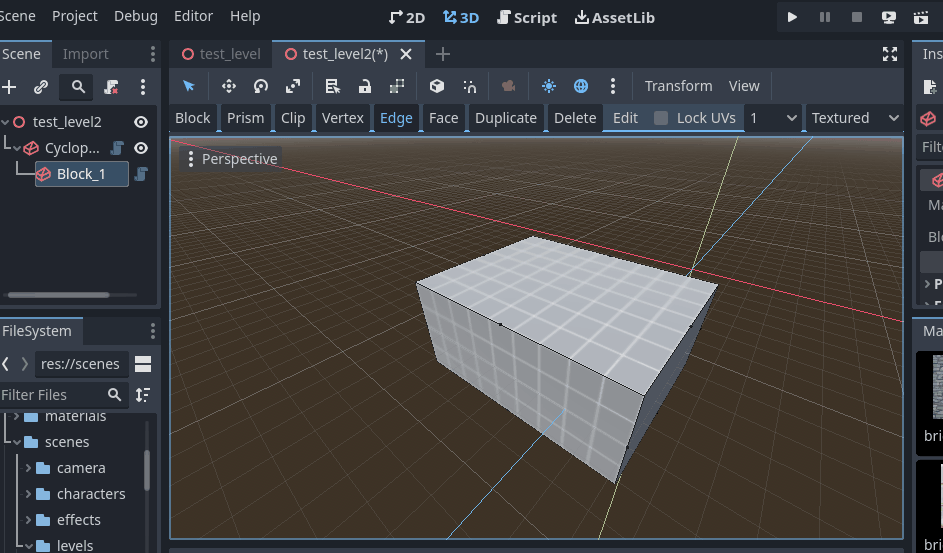This screenshot has width=943, height=553.
Task: Open the Perspective view menu
Action: click(x=232, y=159)
